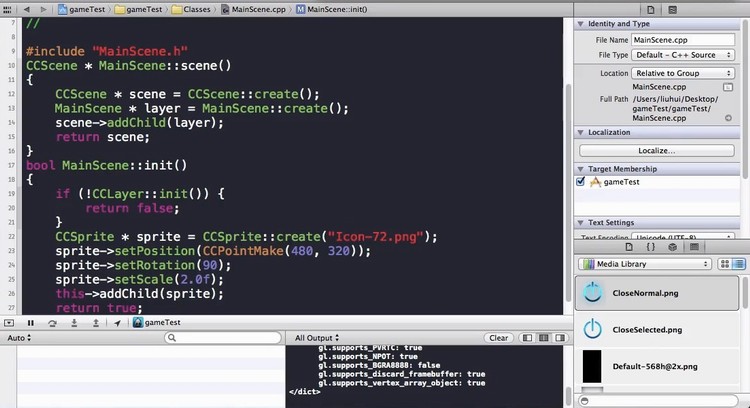750x408 pixels.
Task: Go forward with the right arrow
Action: (x=44, y=10)
